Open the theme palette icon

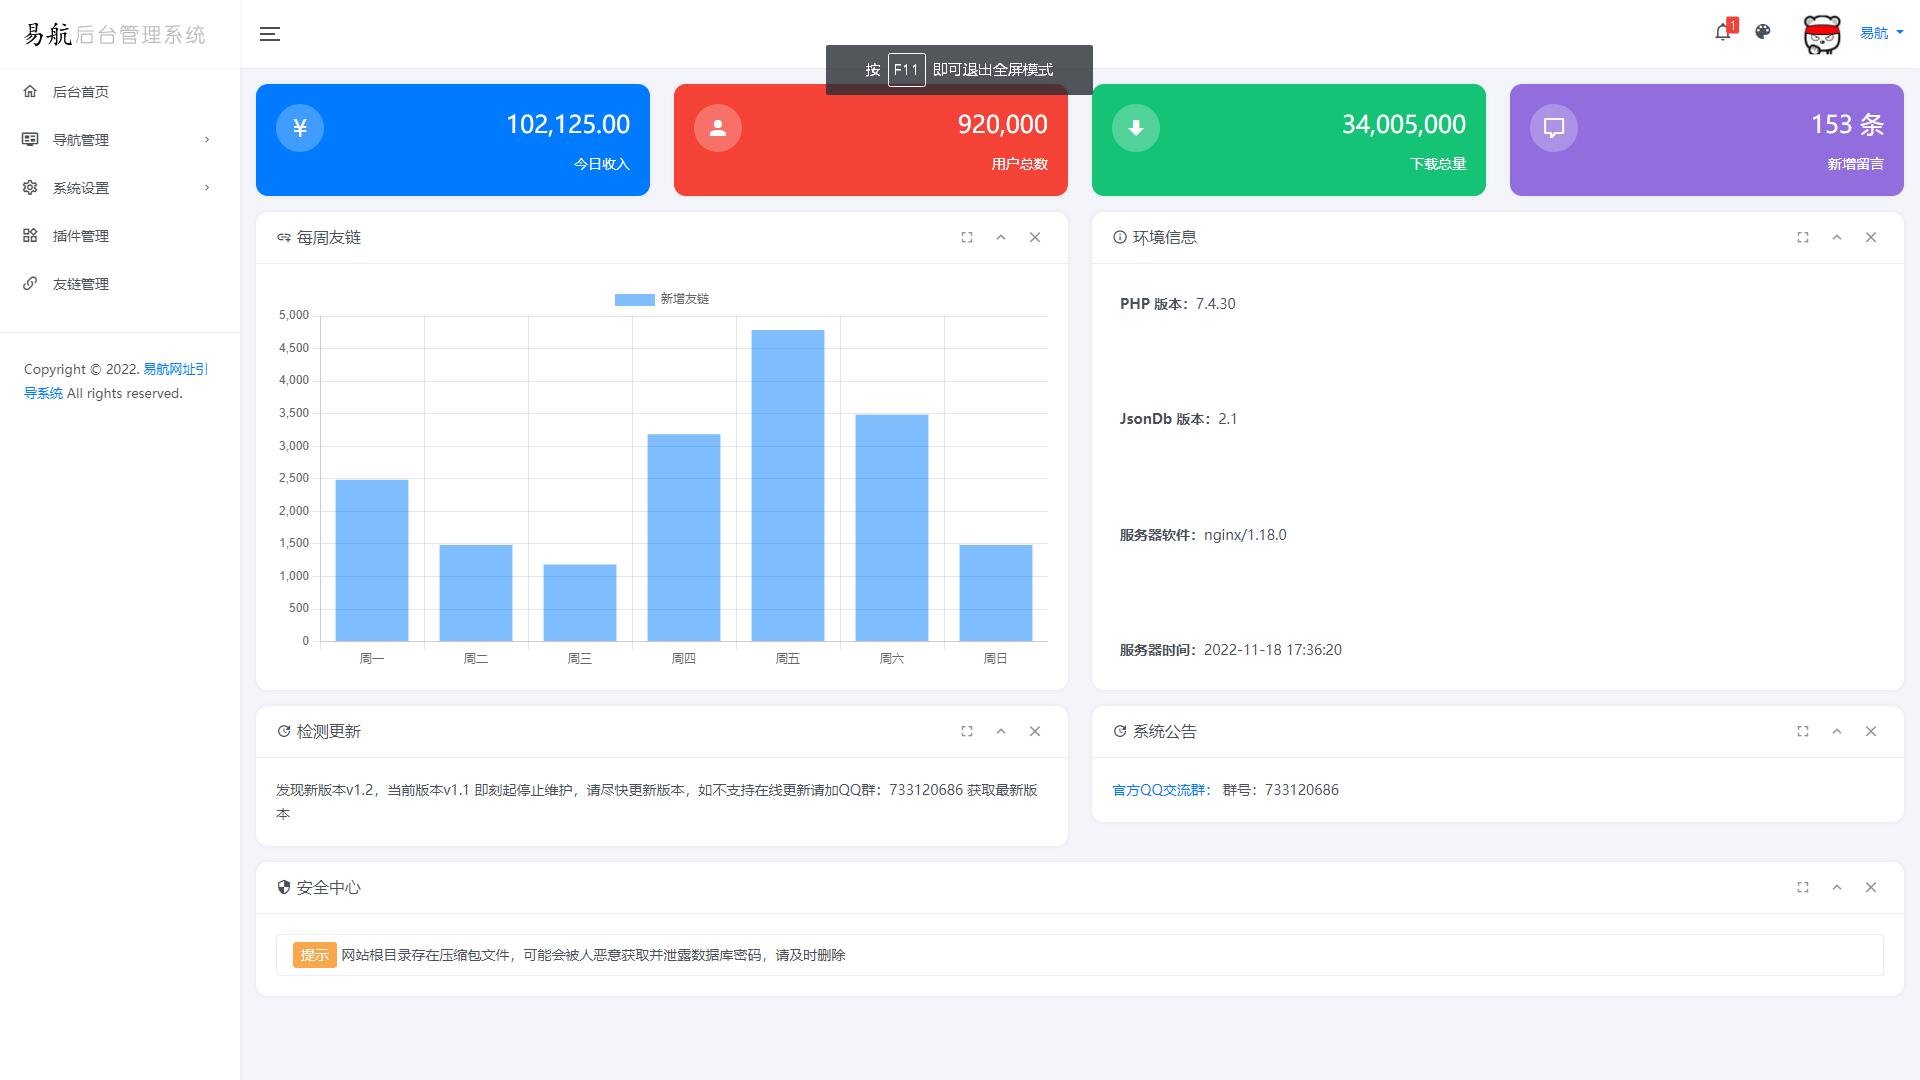coord(1763,32)
